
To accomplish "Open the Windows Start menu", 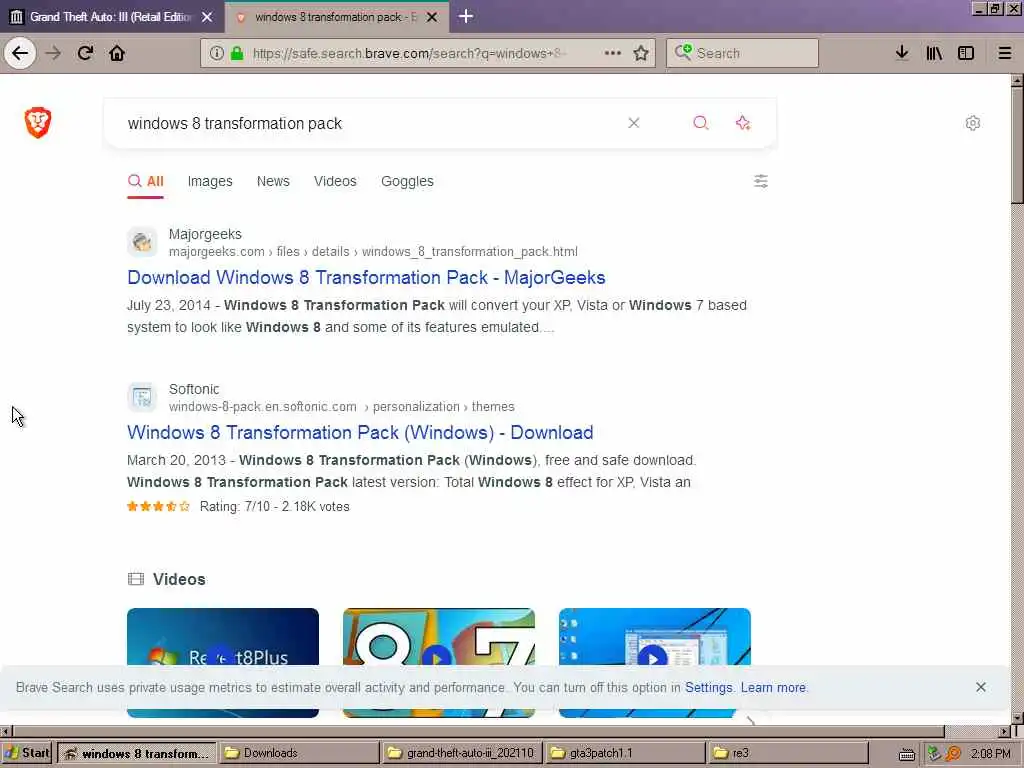I will 27,753.
